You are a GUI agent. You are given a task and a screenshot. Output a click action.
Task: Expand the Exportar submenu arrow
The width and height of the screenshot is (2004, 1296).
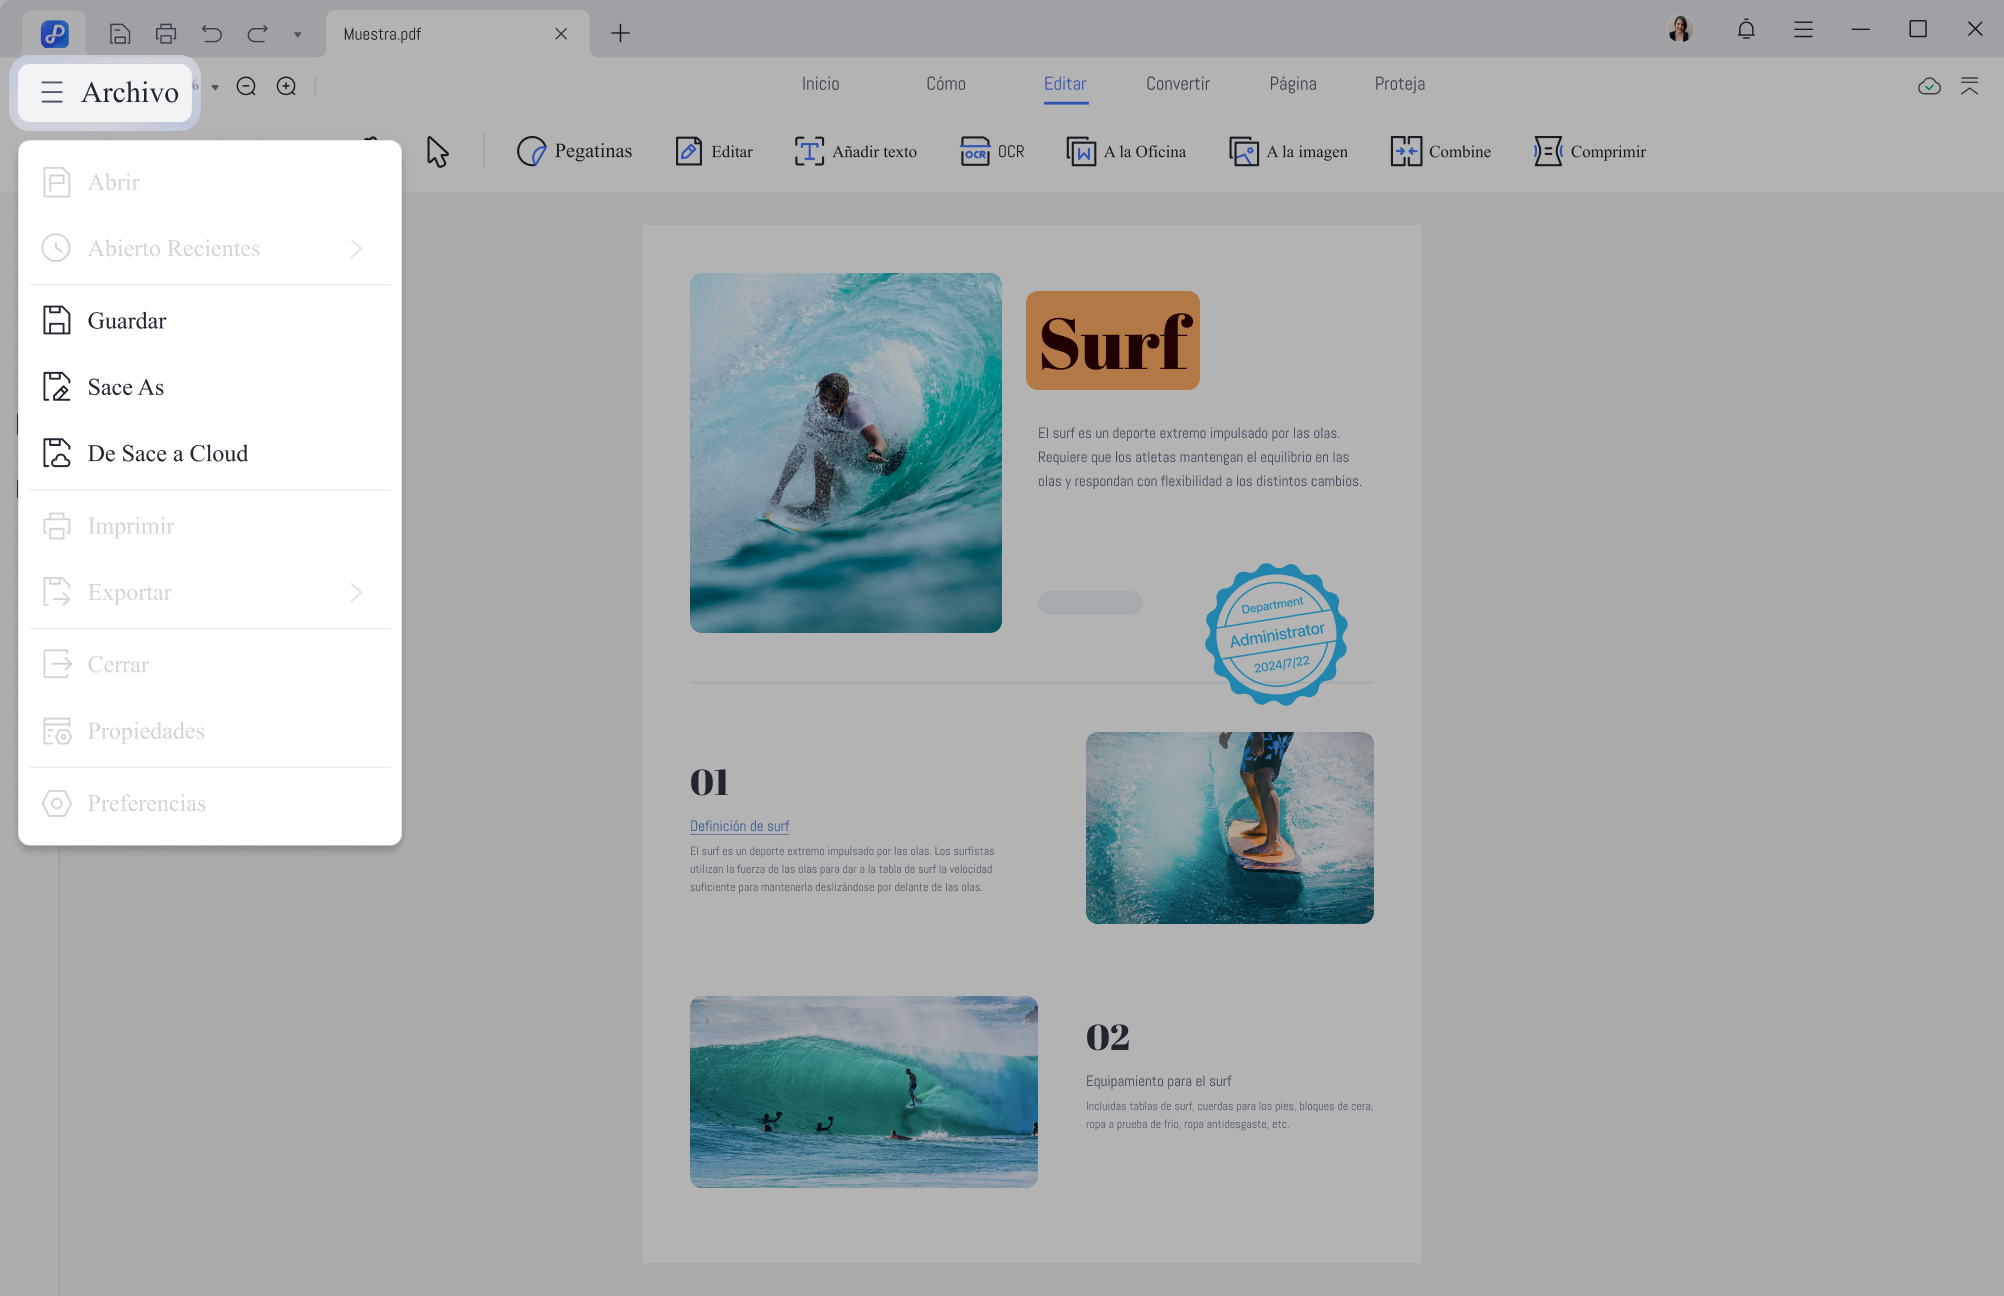pos(356,592)
